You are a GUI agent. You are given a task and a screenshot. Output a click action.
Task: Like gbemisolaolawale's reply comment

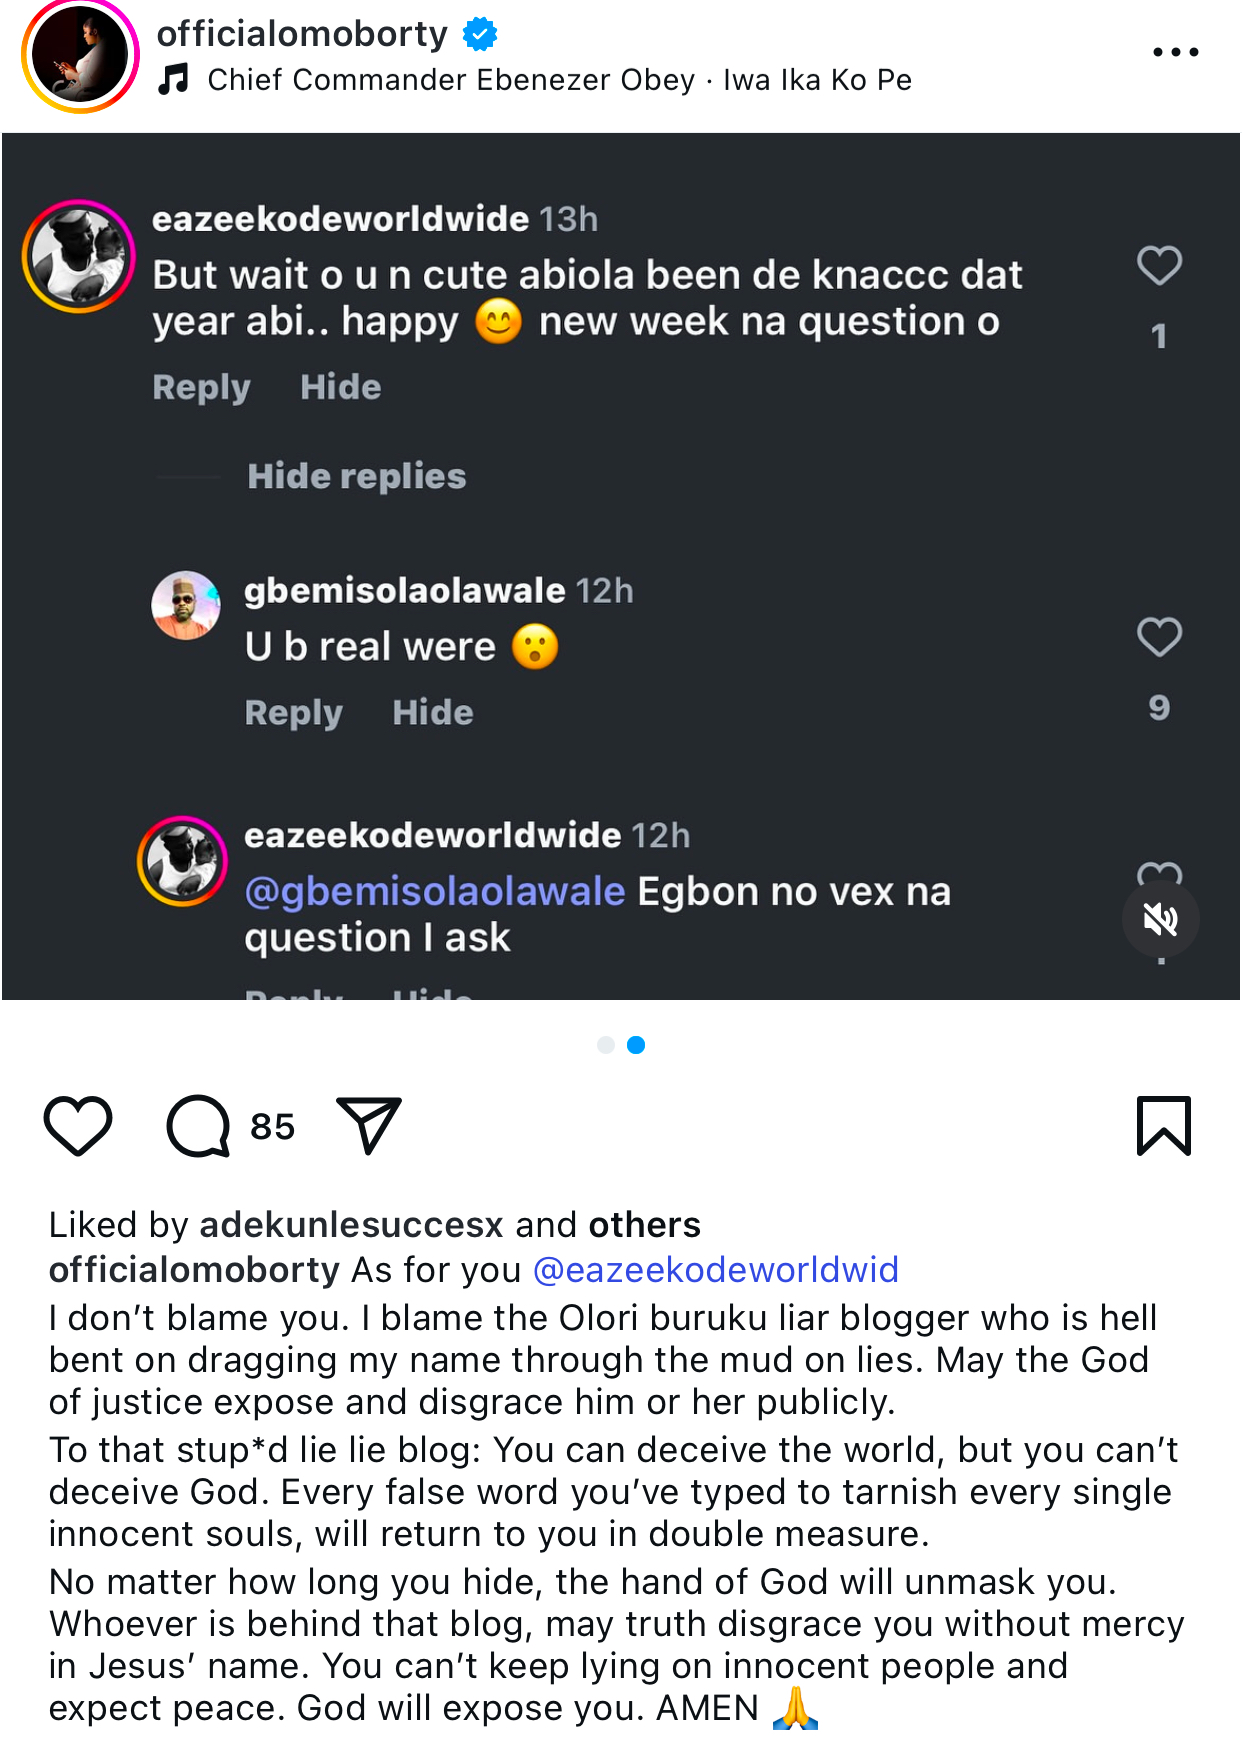(1159, 638)
